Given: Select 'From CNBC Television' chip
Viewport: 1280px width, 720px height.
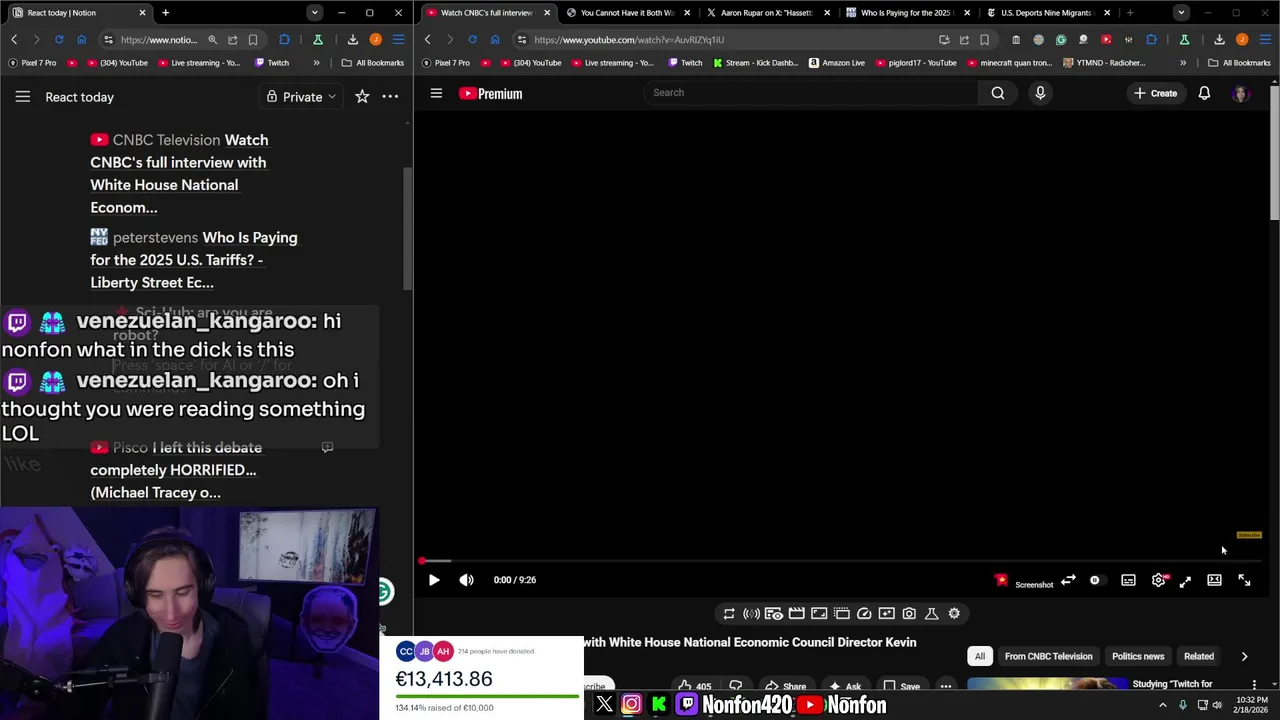Looking at the screenshot, I should click(1048, 656).
